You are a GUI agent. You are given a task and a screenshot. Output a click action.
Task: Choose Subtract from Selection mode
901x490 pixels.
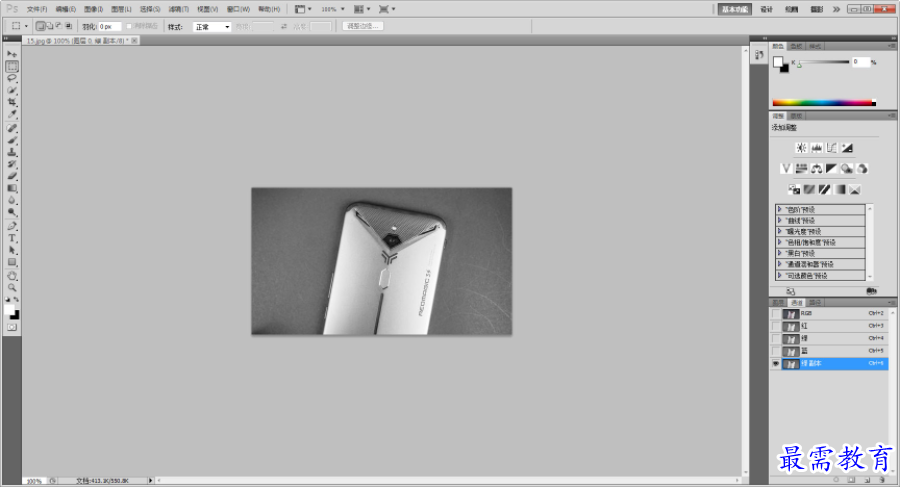coord(59,26)
